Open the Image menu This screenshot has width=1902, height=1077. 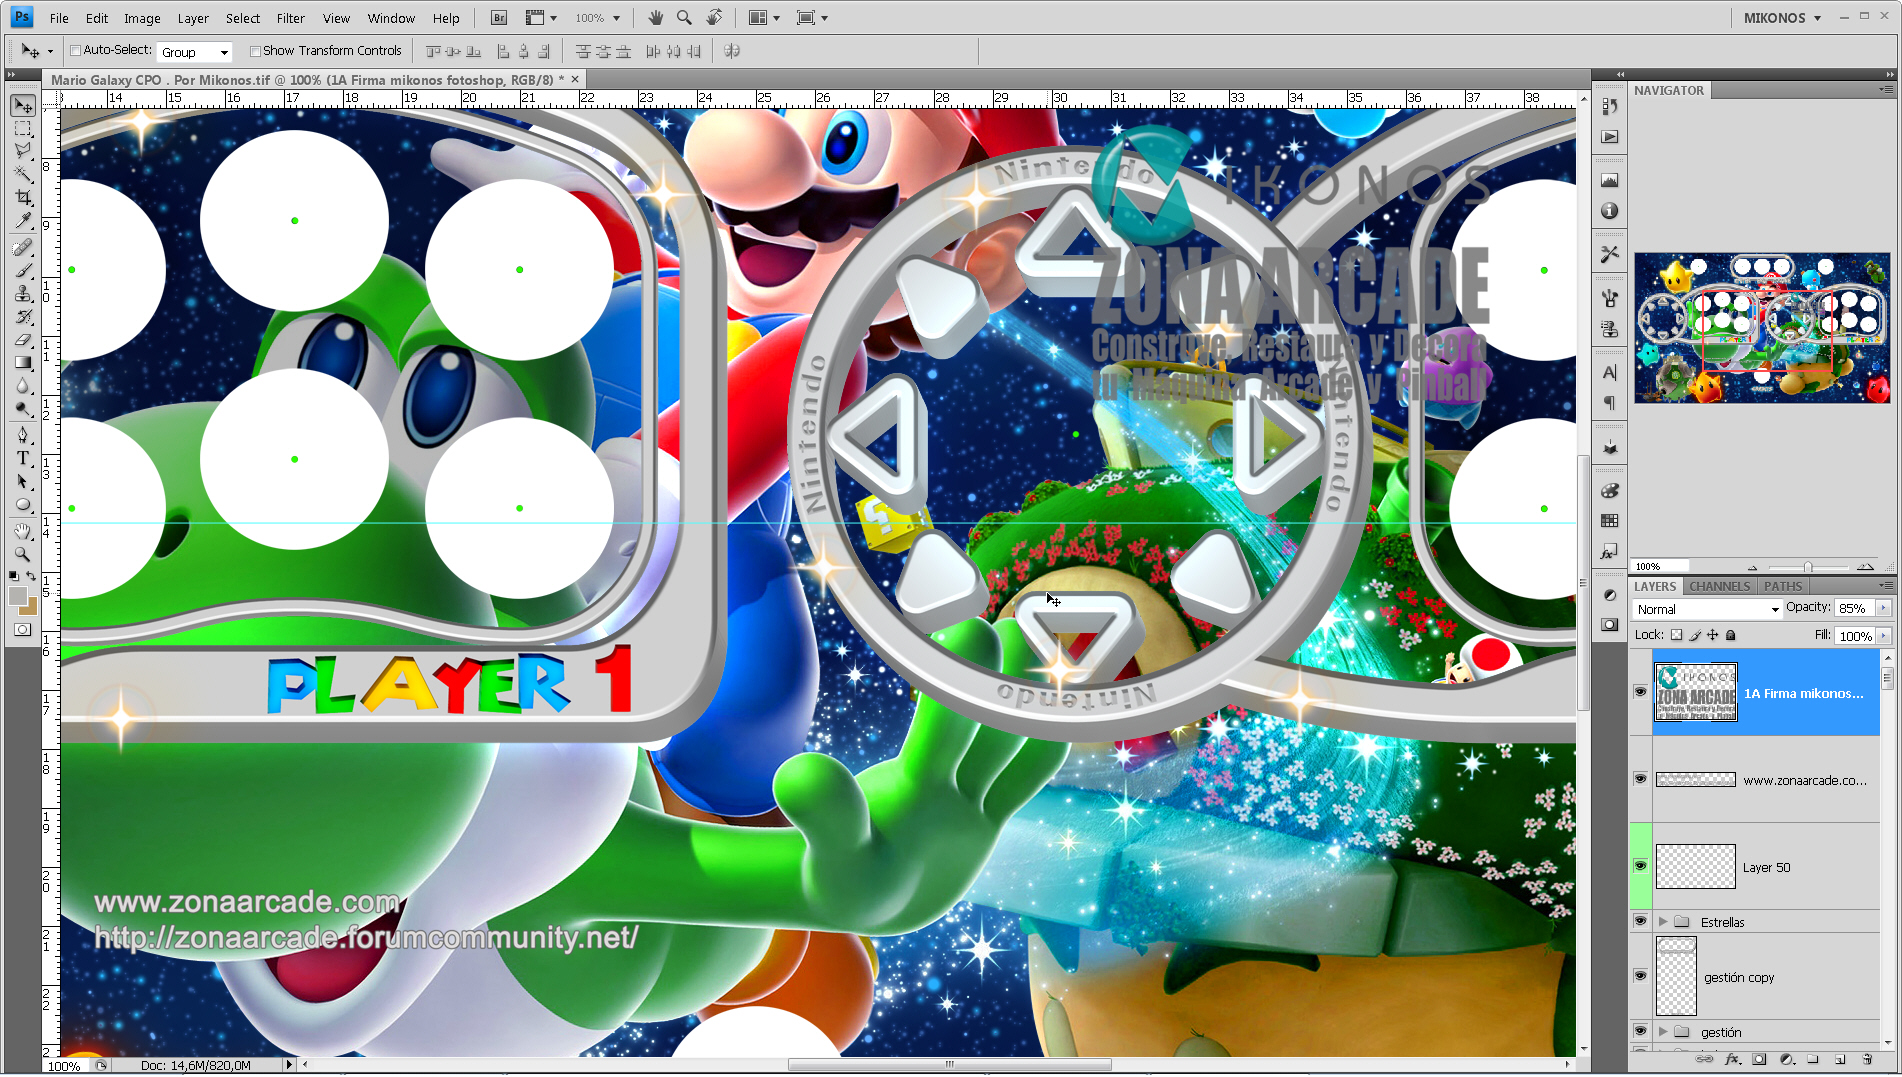click(142, 18)
